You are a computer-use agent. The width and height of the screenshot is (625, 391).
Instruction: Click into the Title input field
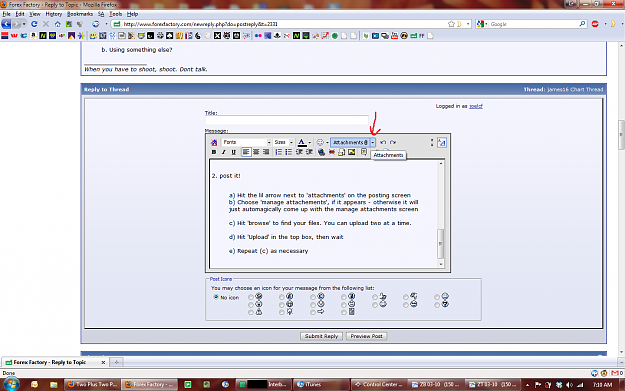[287, 120]
